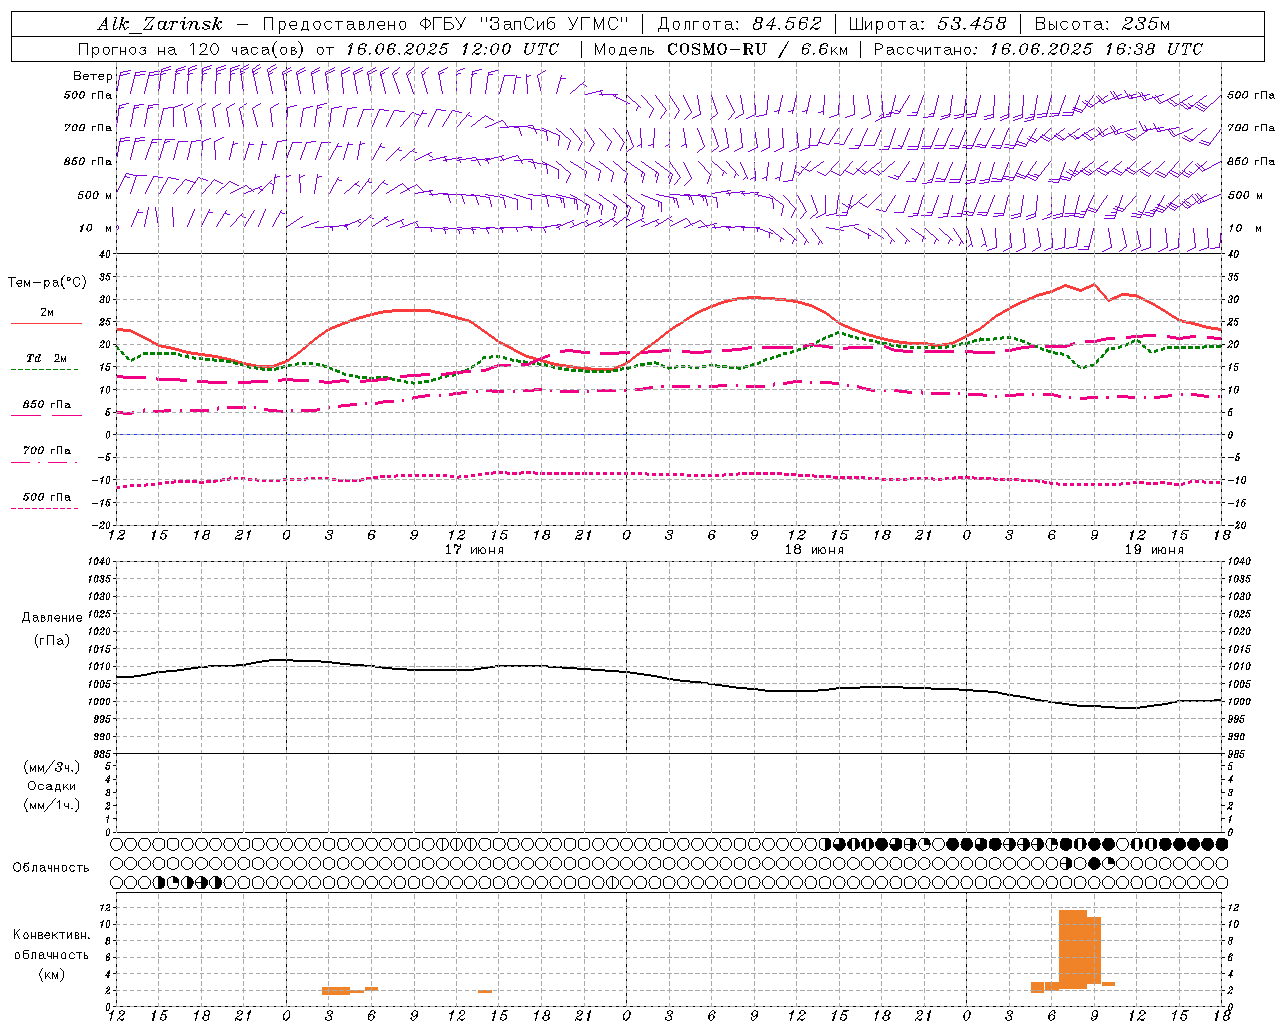Viewport: 1280px width, 1024px height.
Task: Click the Конвективн. label of the convective cloud panel
Action: pos(52,935)
